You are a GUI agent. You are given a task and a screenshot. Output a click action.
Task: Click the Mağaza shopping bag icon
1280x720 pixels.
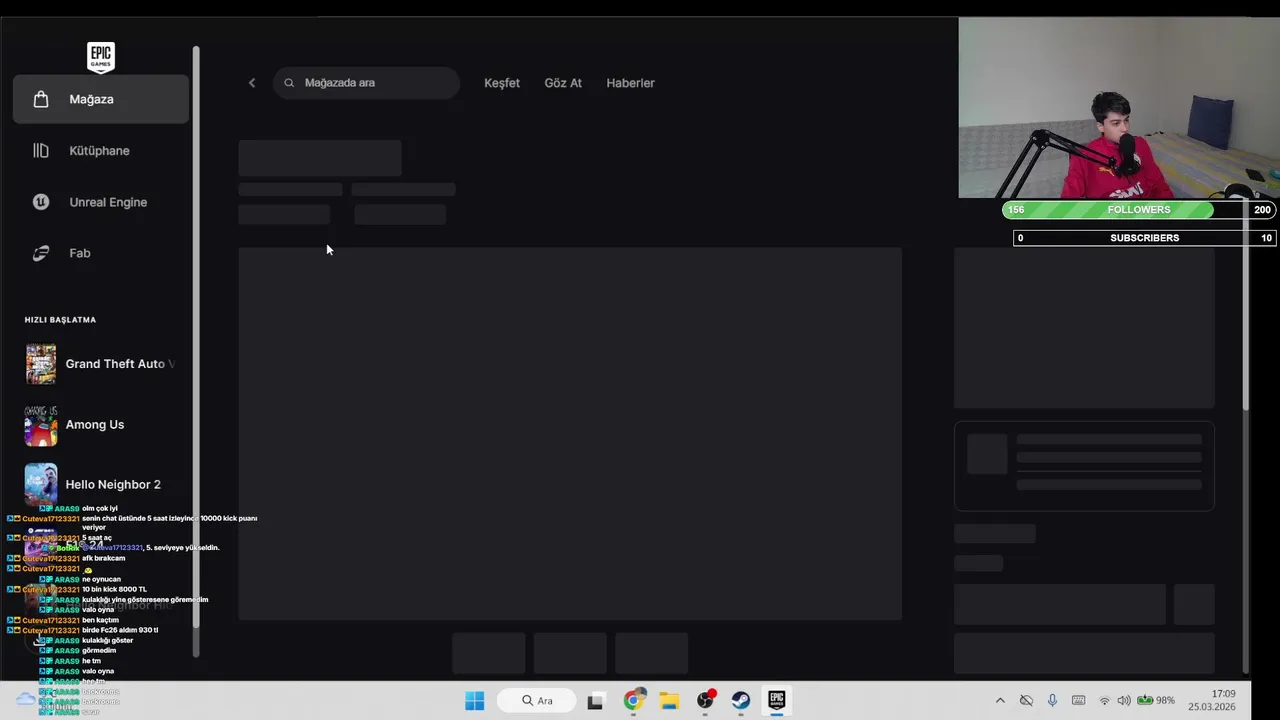(x=41, y=99)
